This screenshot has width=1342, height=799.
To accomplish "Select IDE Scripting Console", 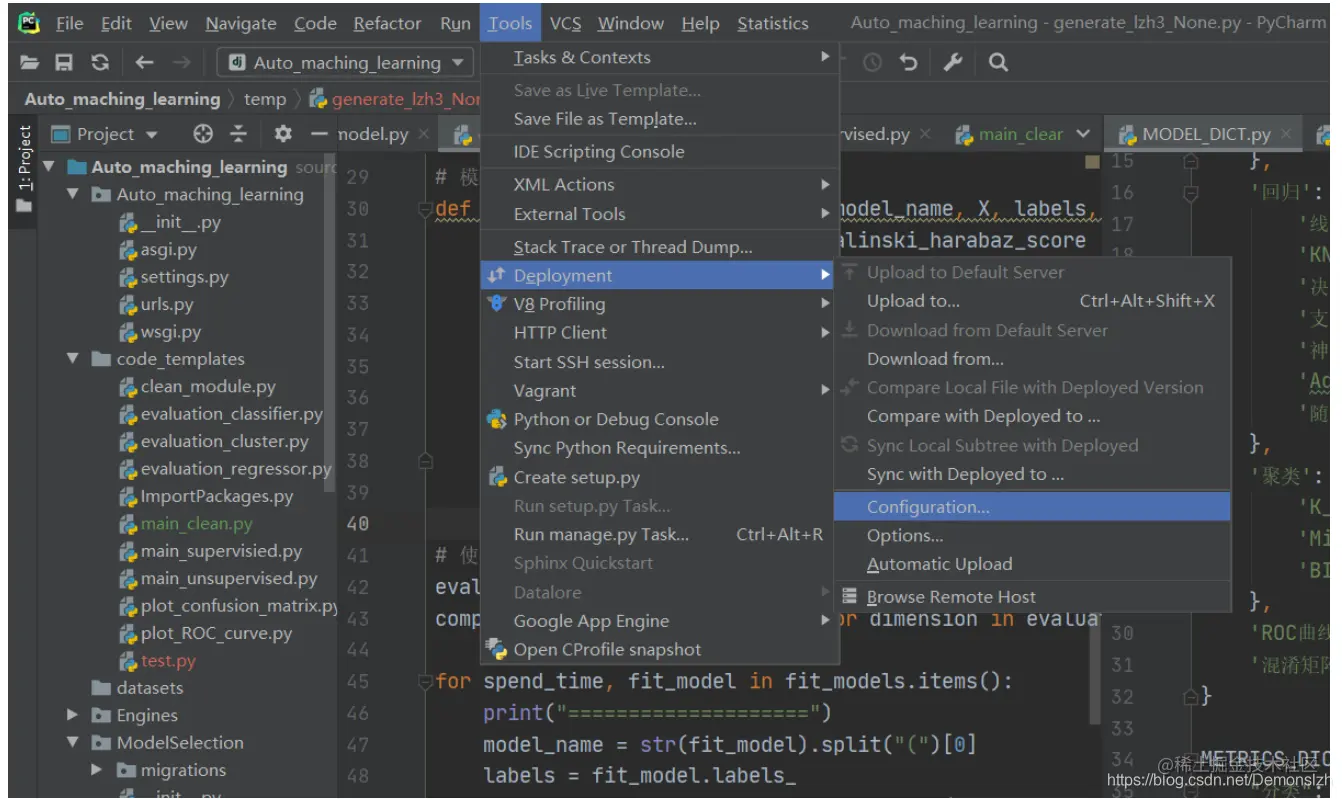I will [659, 152].
